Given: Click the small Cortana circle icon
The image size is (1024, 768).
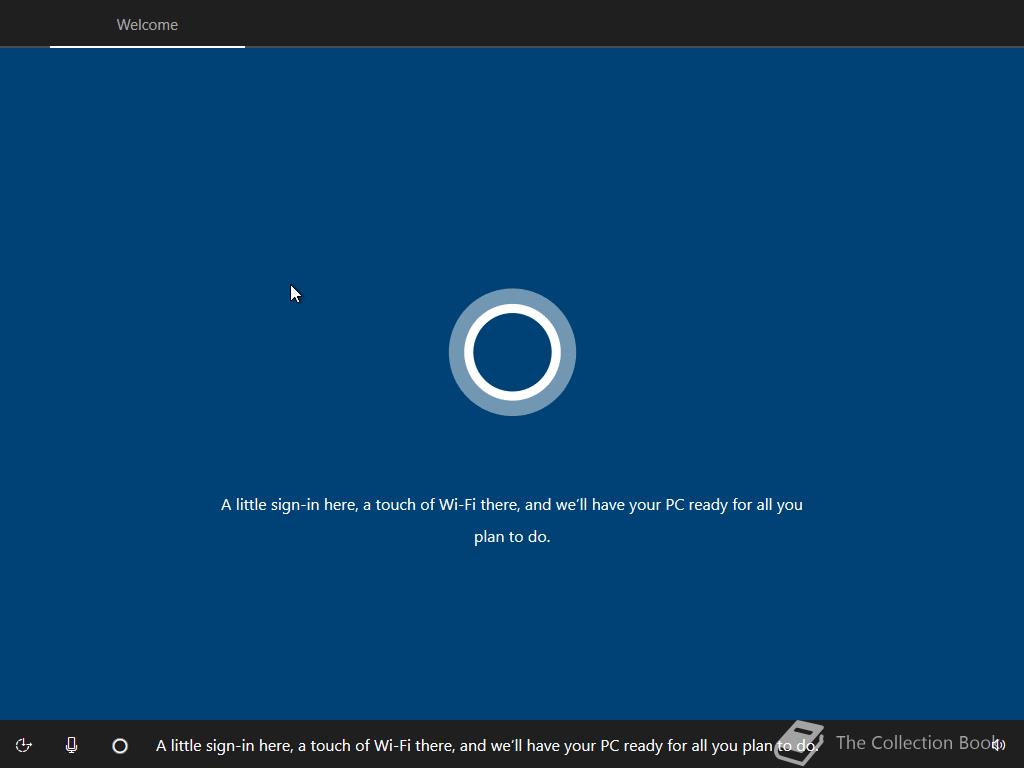Looking at the screenshot, I should [120, 746].
